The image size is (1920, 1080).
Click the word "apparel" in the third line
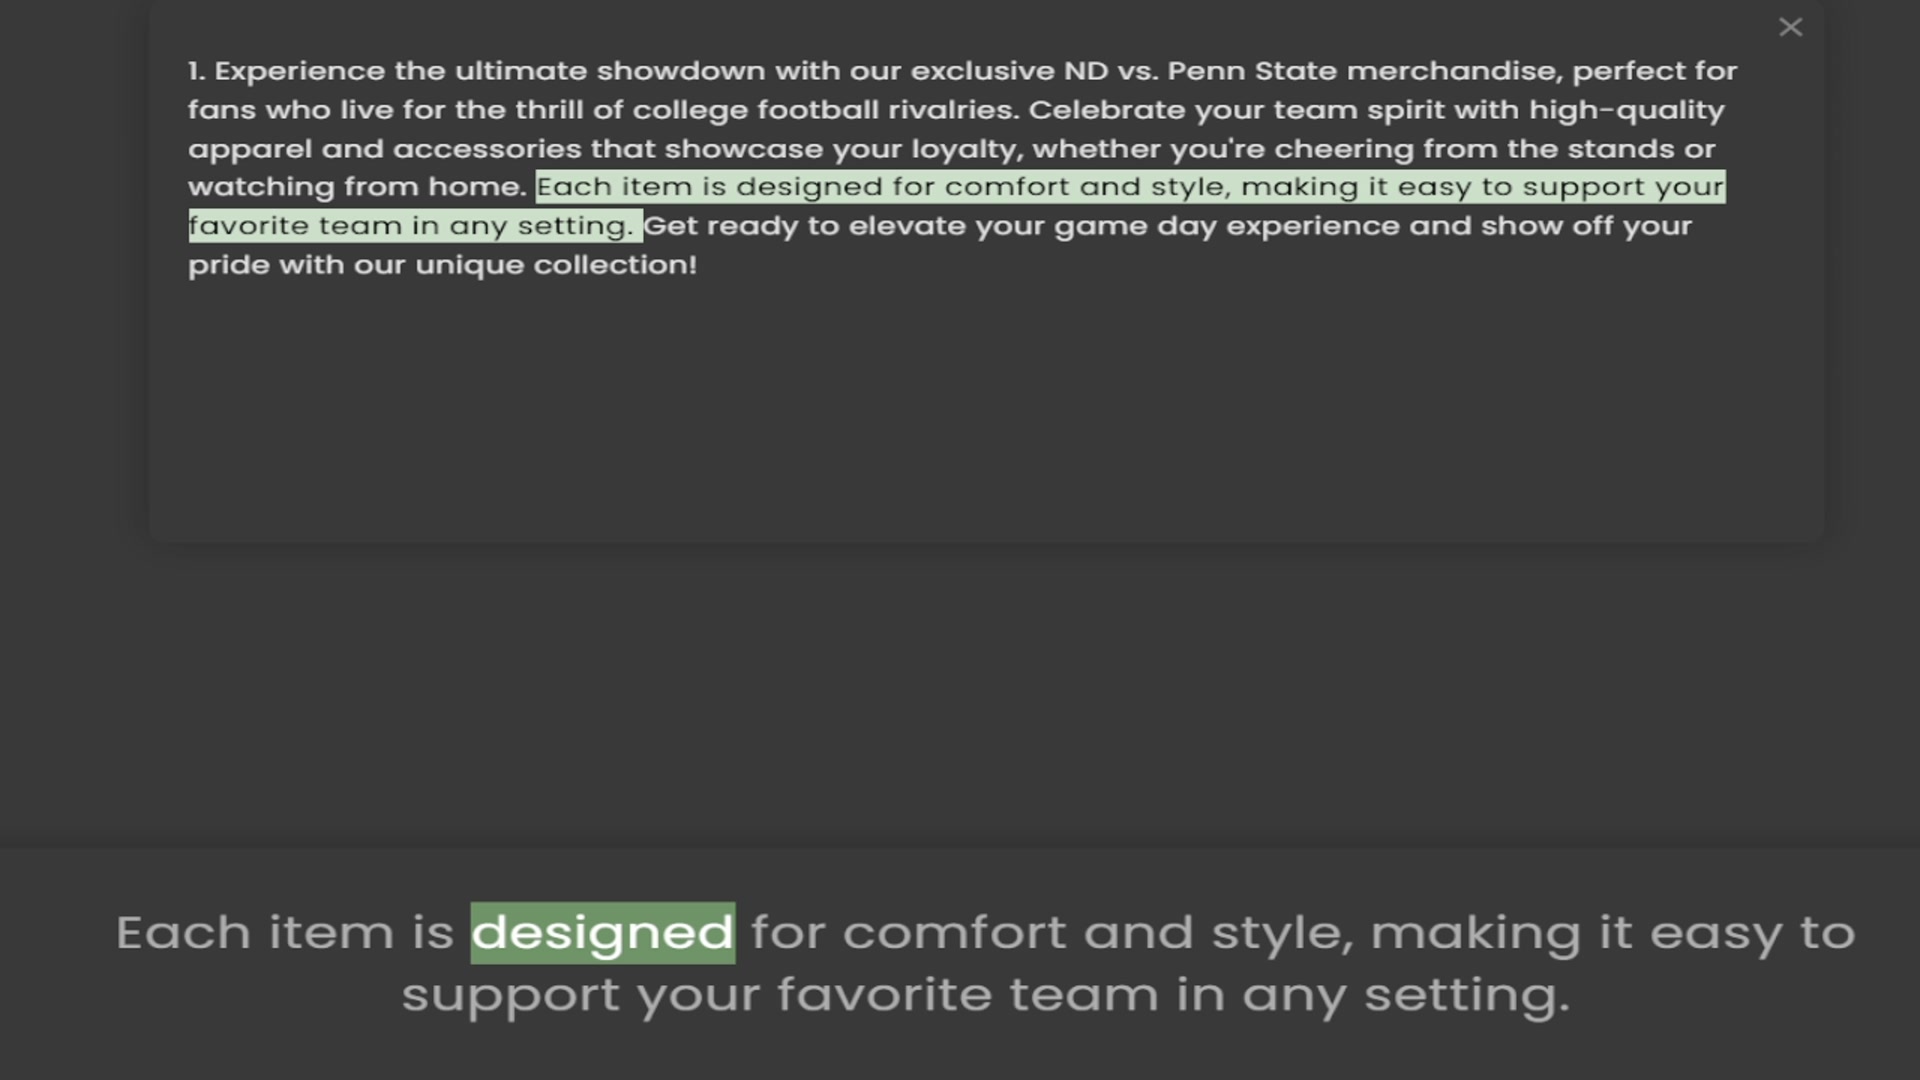[249, 149]
